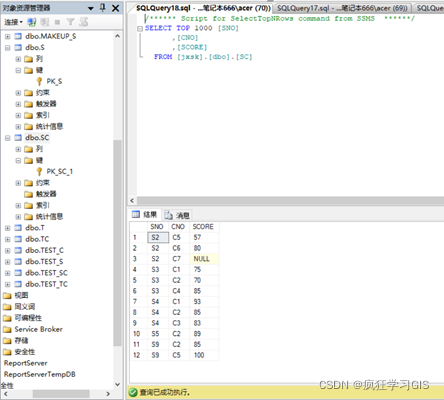The image size is (444, 400).
Task: Select the PK_S key item
Action: coord(54,81)
